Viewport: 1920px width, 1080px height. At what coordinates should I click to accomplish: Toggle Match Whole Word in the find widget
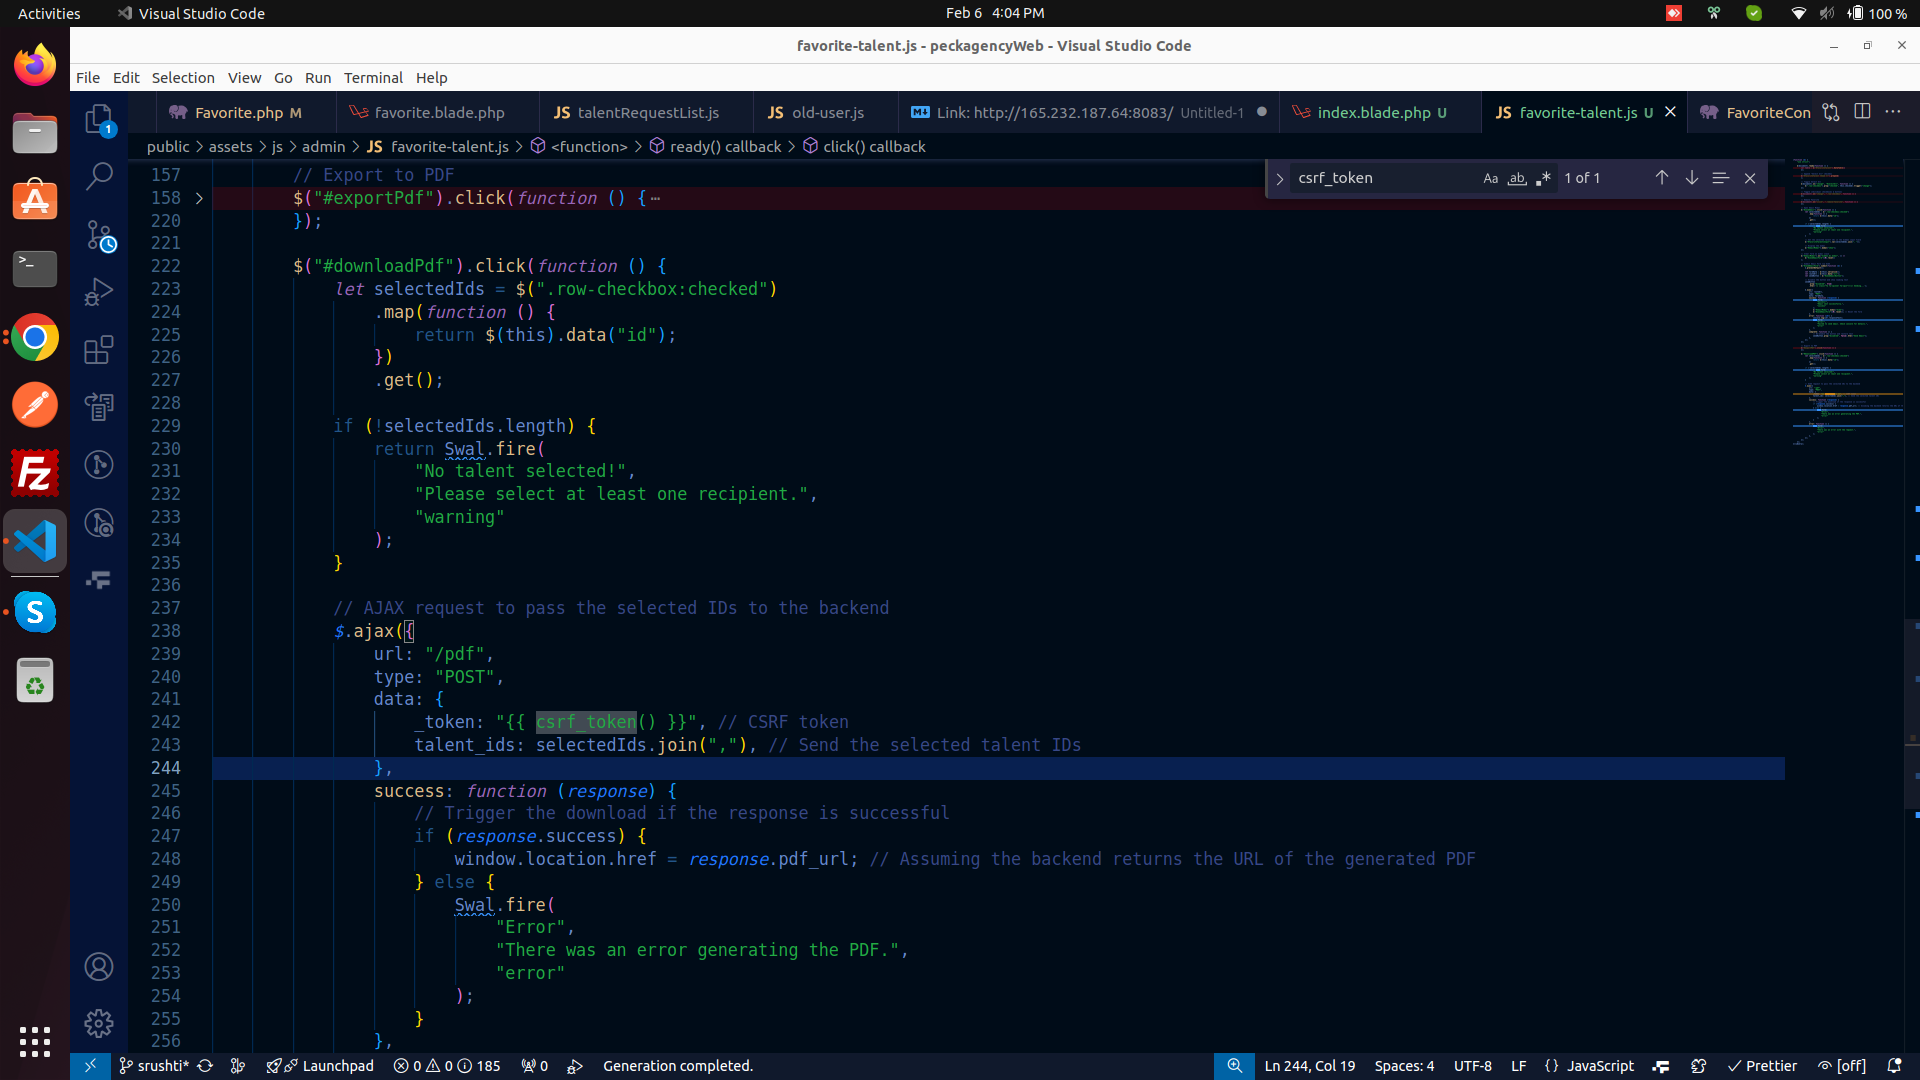(x=1517, y=178)
